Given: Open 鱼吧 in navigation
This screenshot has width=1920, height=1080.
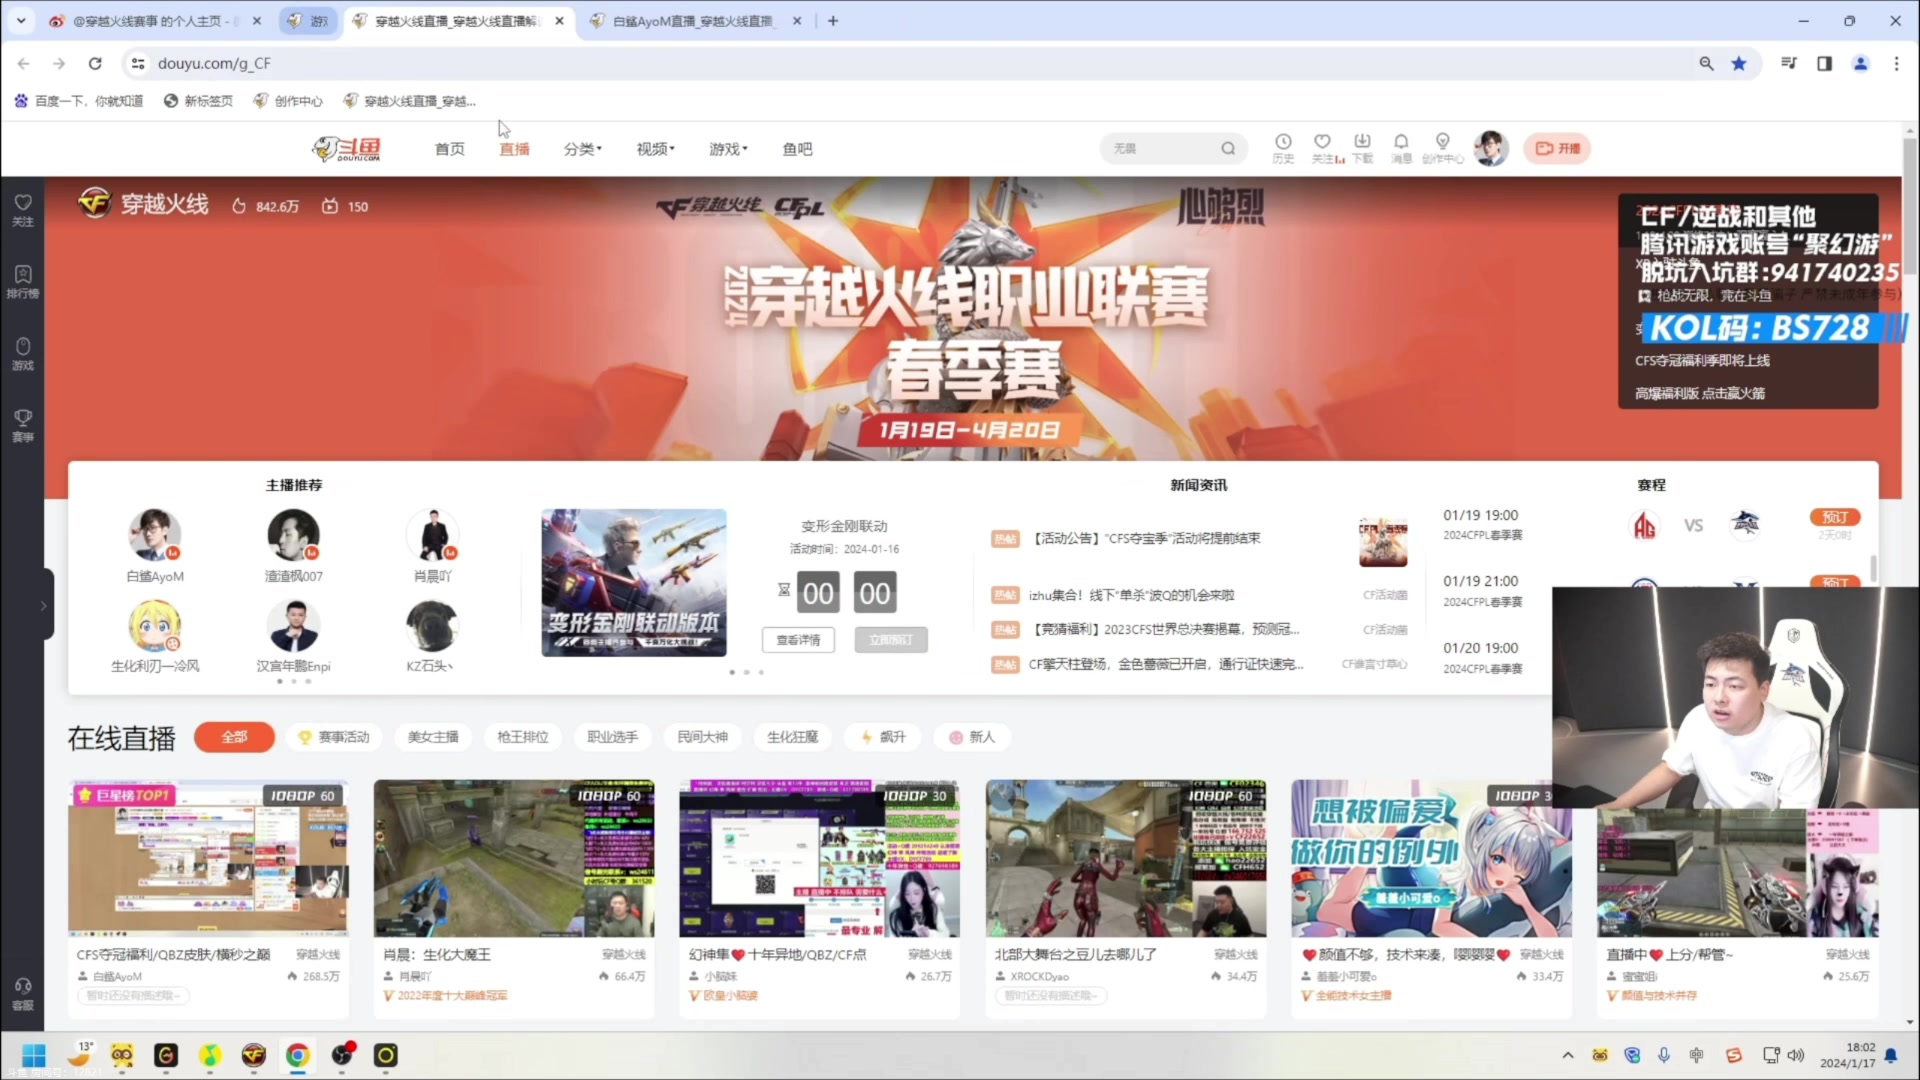Looking at the screenshot, I should click(797, 148).
